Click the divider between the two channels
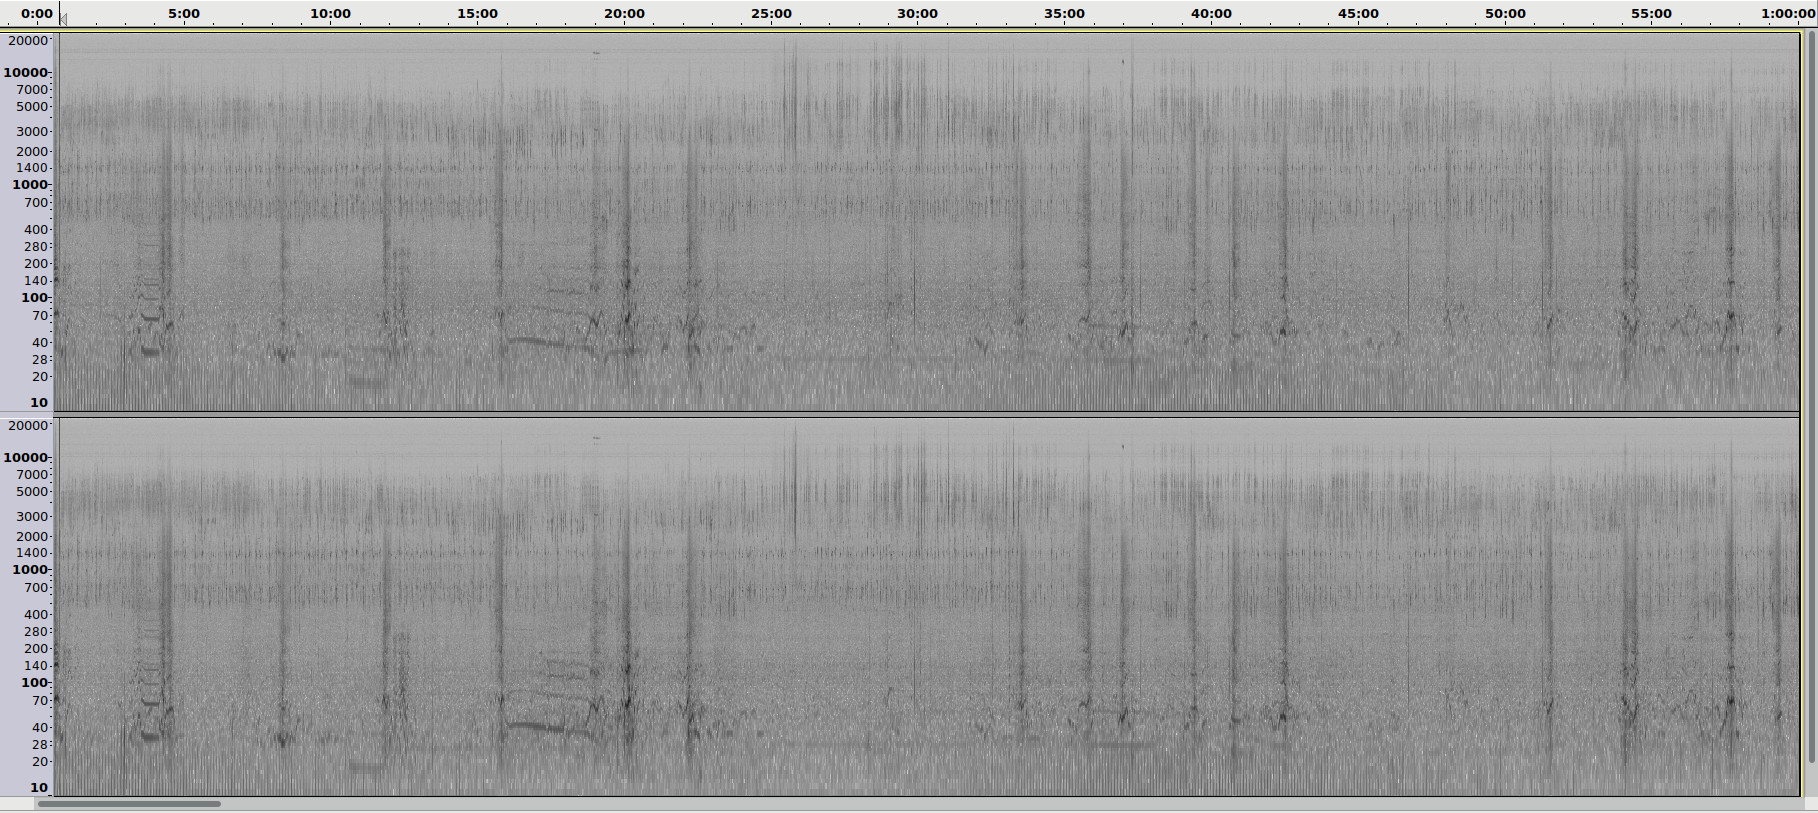 (925, 414)
